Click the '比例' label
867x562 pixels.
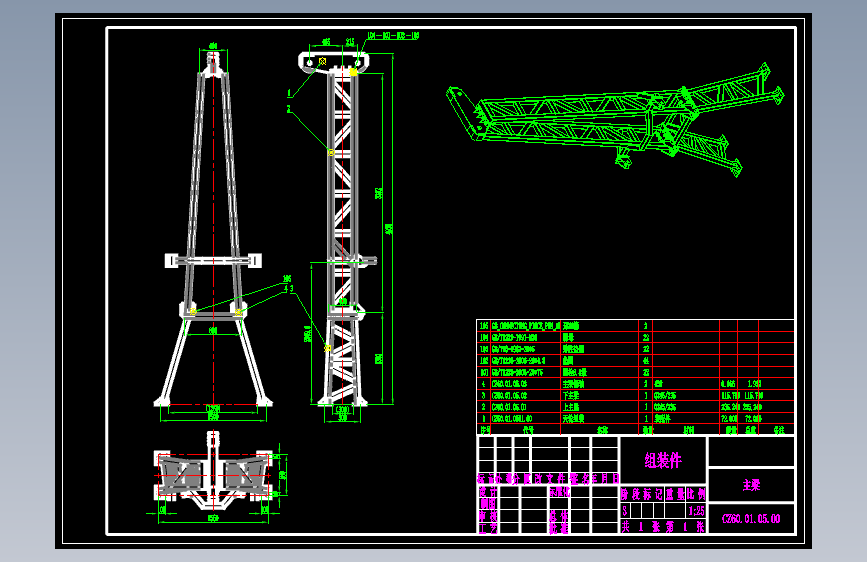click(696, 494)
